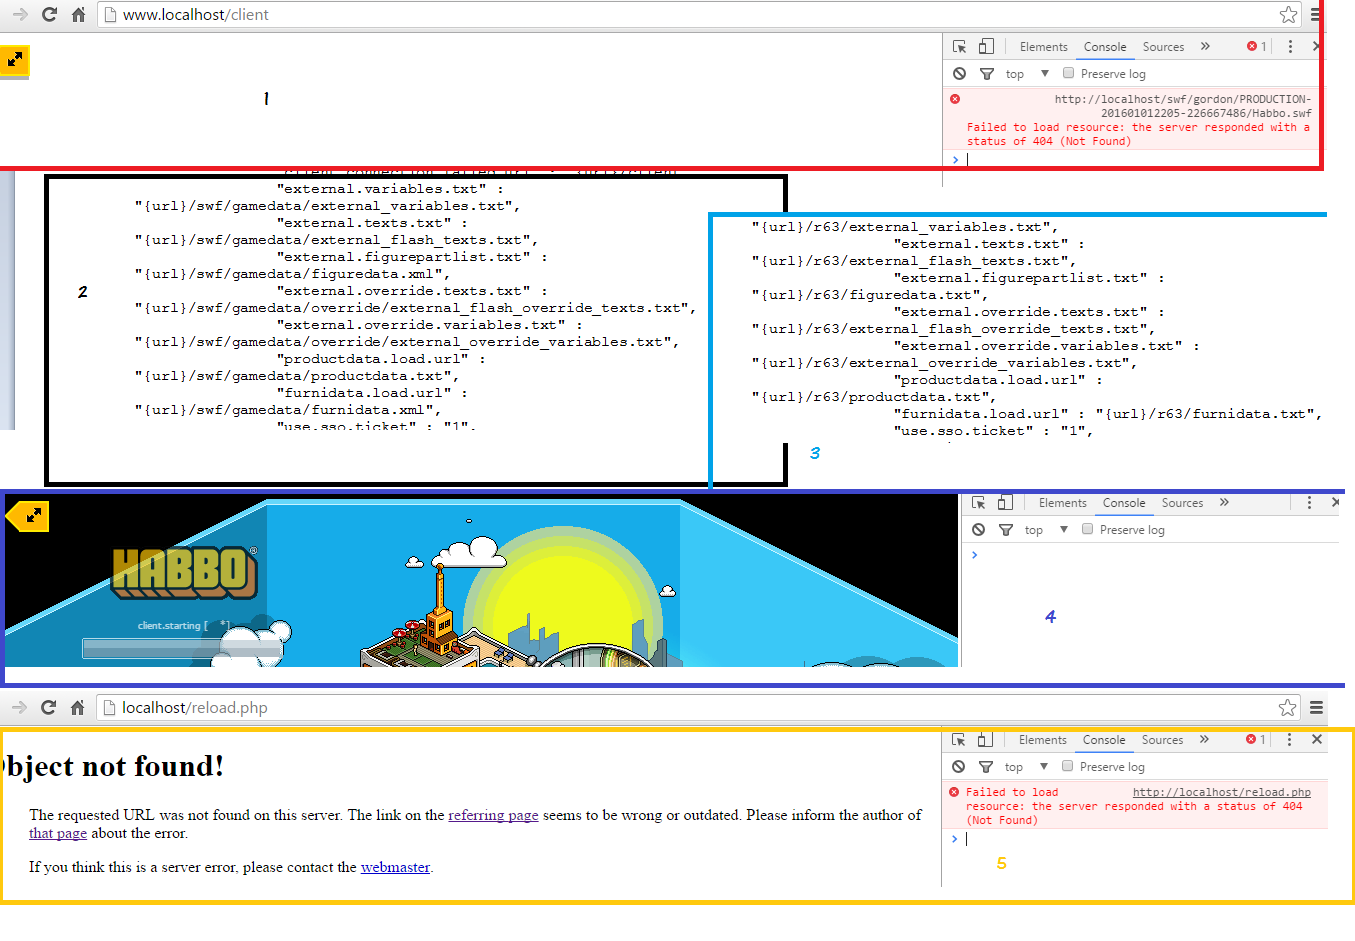Click the error counter in the Habbo.swf error DevTools
The height and width of the screenshot is (941, 1355).
[x=1257, y=46]
